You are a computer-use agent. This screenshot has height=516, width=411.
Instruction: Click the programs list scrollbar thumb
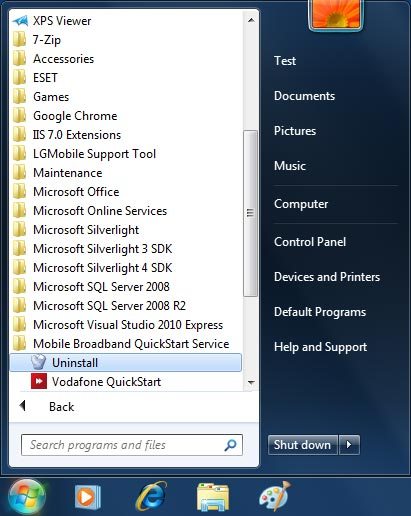(x=250, y=213)
